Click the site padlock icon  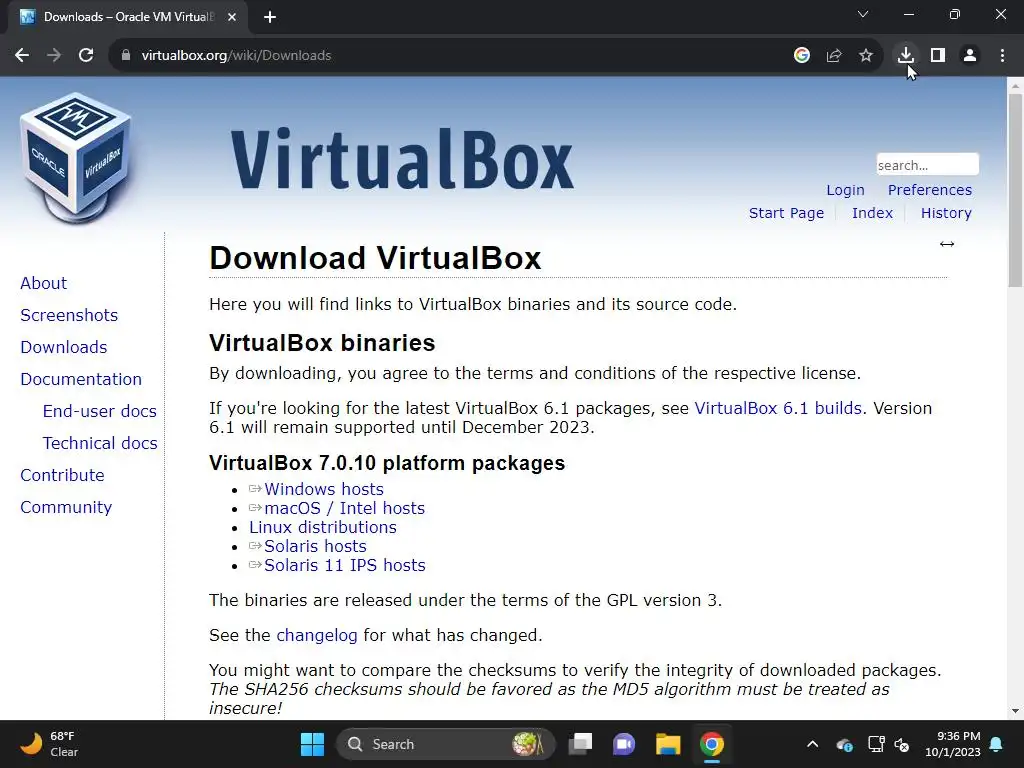[125, 56]
